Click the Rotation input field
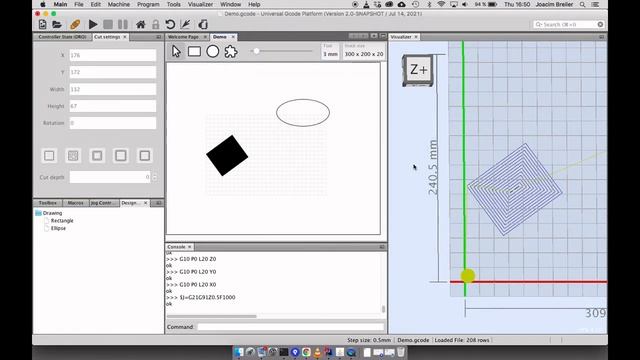Image resolution: width=640 pixels, height=360 pixels. pos(113,123)
